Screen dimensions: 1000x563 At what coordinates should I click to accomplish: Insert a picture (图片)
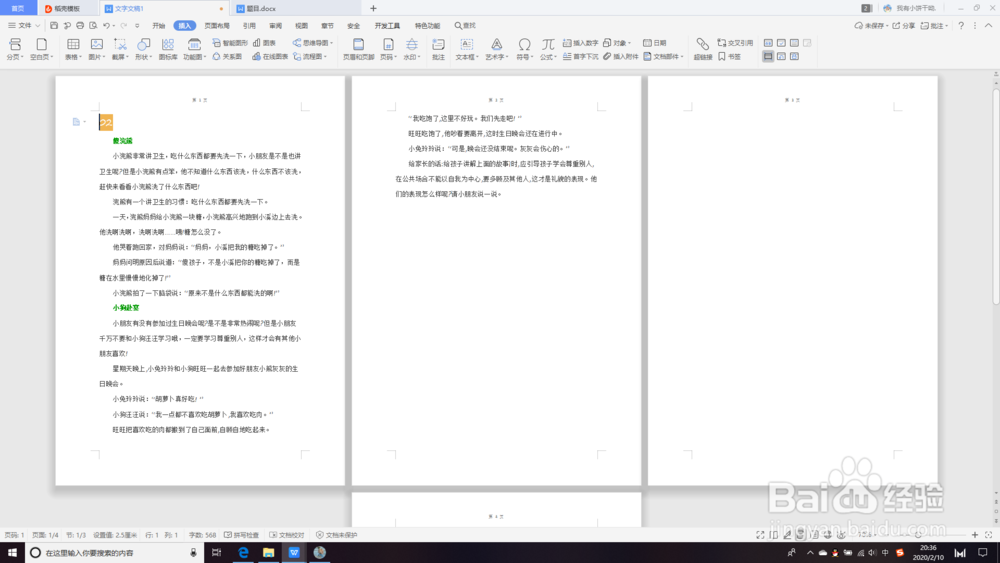tap(97, 48)
